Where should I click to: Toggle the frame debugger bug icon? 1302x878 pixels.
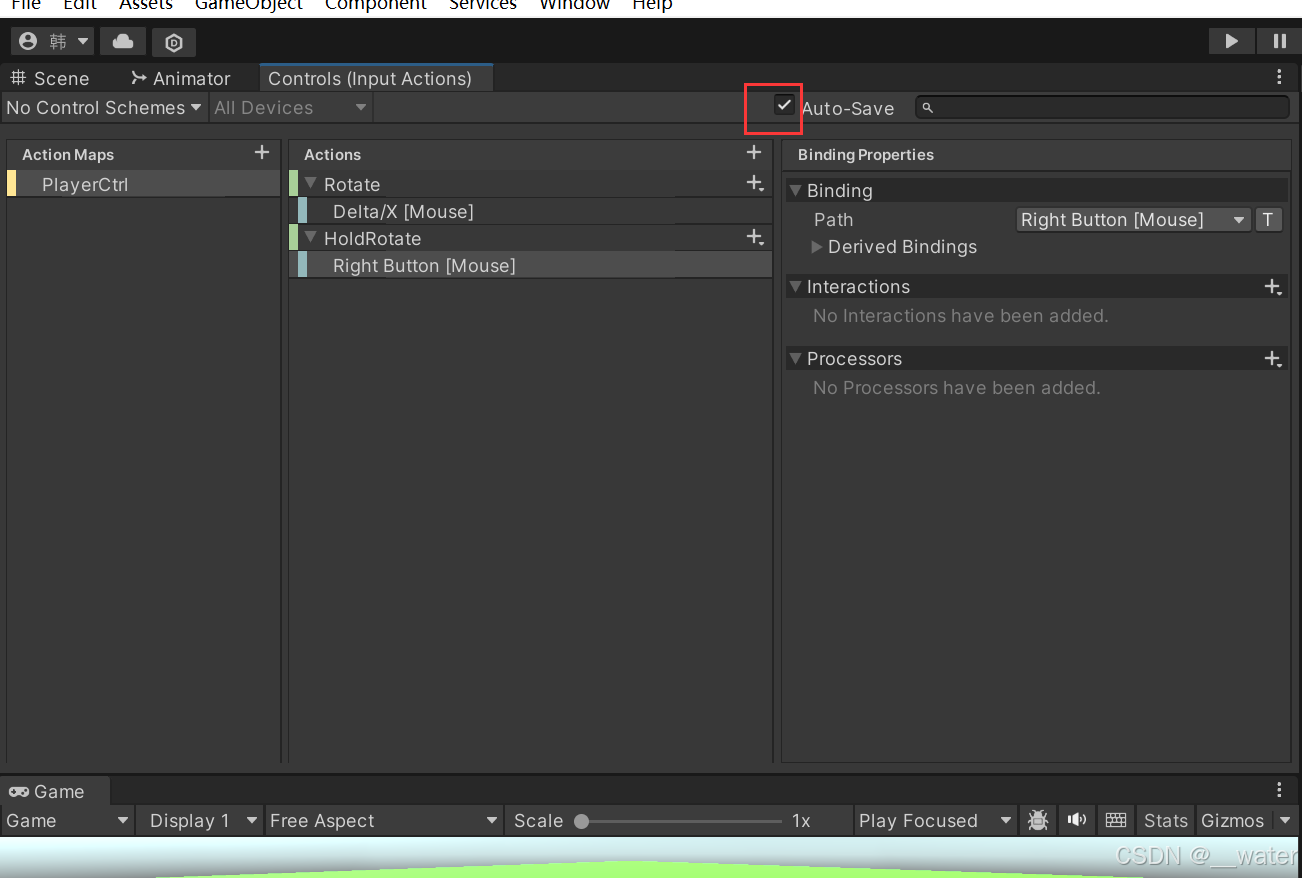(x=1038, y=820)
